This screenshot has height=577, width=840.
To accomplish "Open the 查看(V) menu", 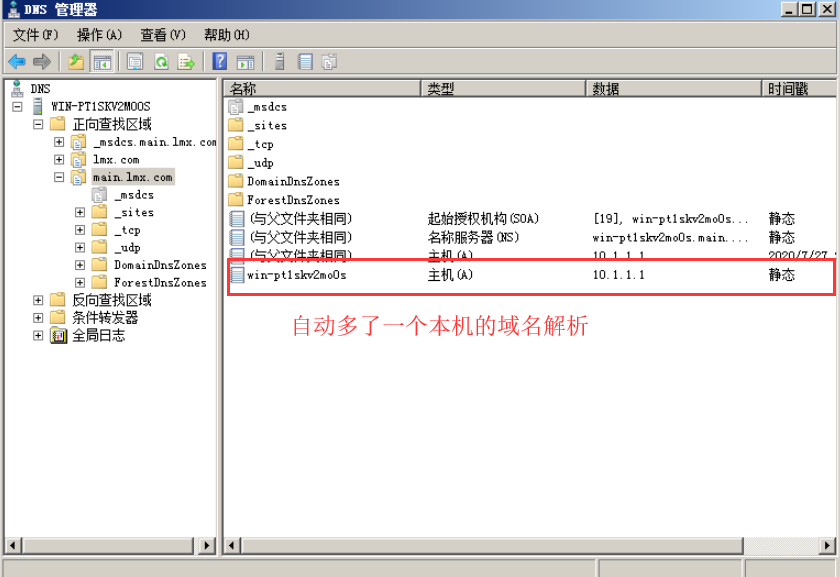I will click(x=163, y=35).
